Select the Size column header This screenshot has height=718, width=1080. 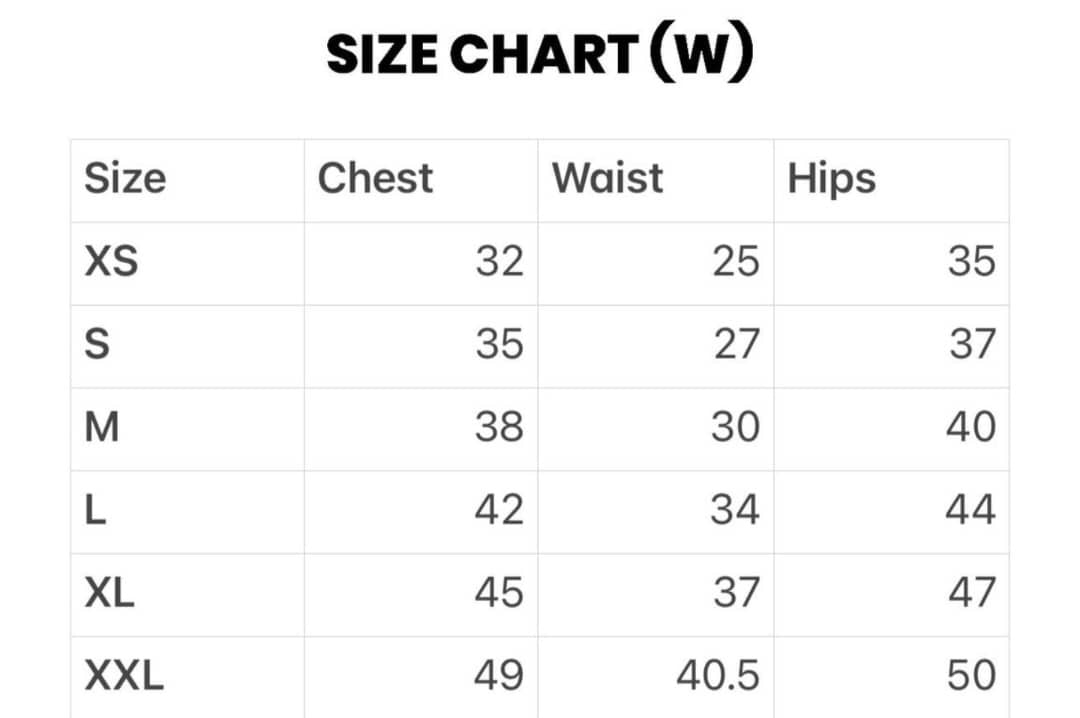pyautogui.click(x=125, y=179)
